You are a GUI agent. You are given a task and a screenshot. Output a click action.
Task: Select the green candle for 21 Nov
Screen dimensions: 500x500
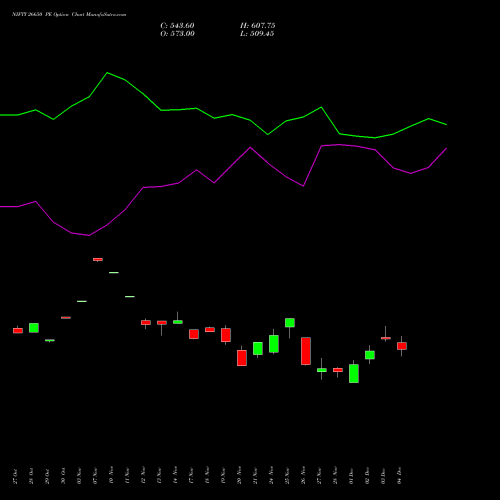pos(258,348)
